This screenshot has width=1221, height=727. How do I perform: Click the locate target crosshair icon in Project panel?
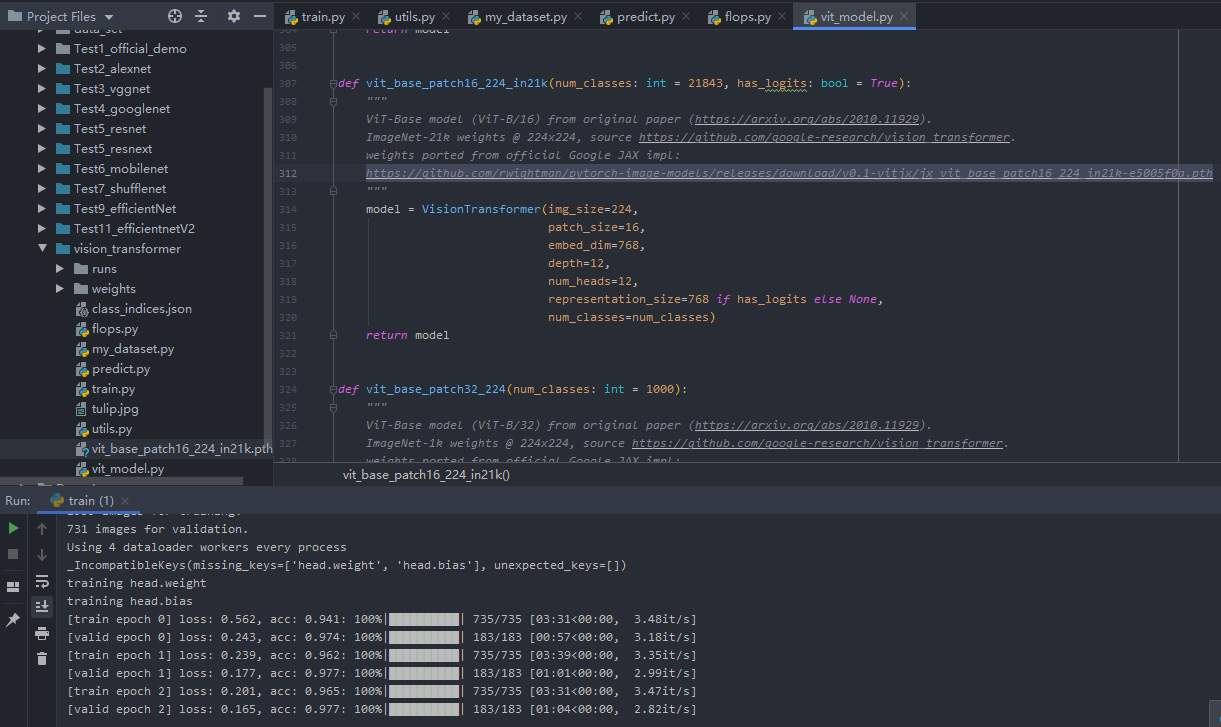pos(175,16)
